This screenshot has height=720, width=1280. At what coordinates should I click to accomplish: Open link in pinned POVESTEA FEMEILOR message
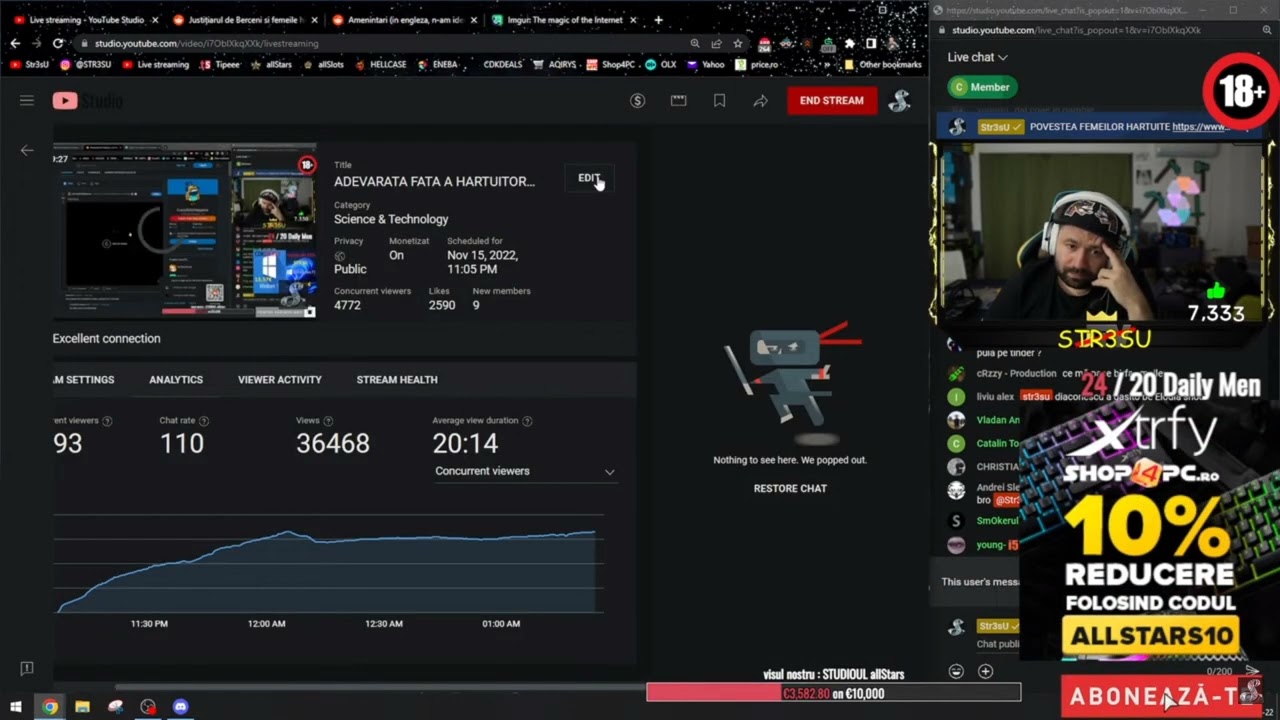[x=1200, y=127]
